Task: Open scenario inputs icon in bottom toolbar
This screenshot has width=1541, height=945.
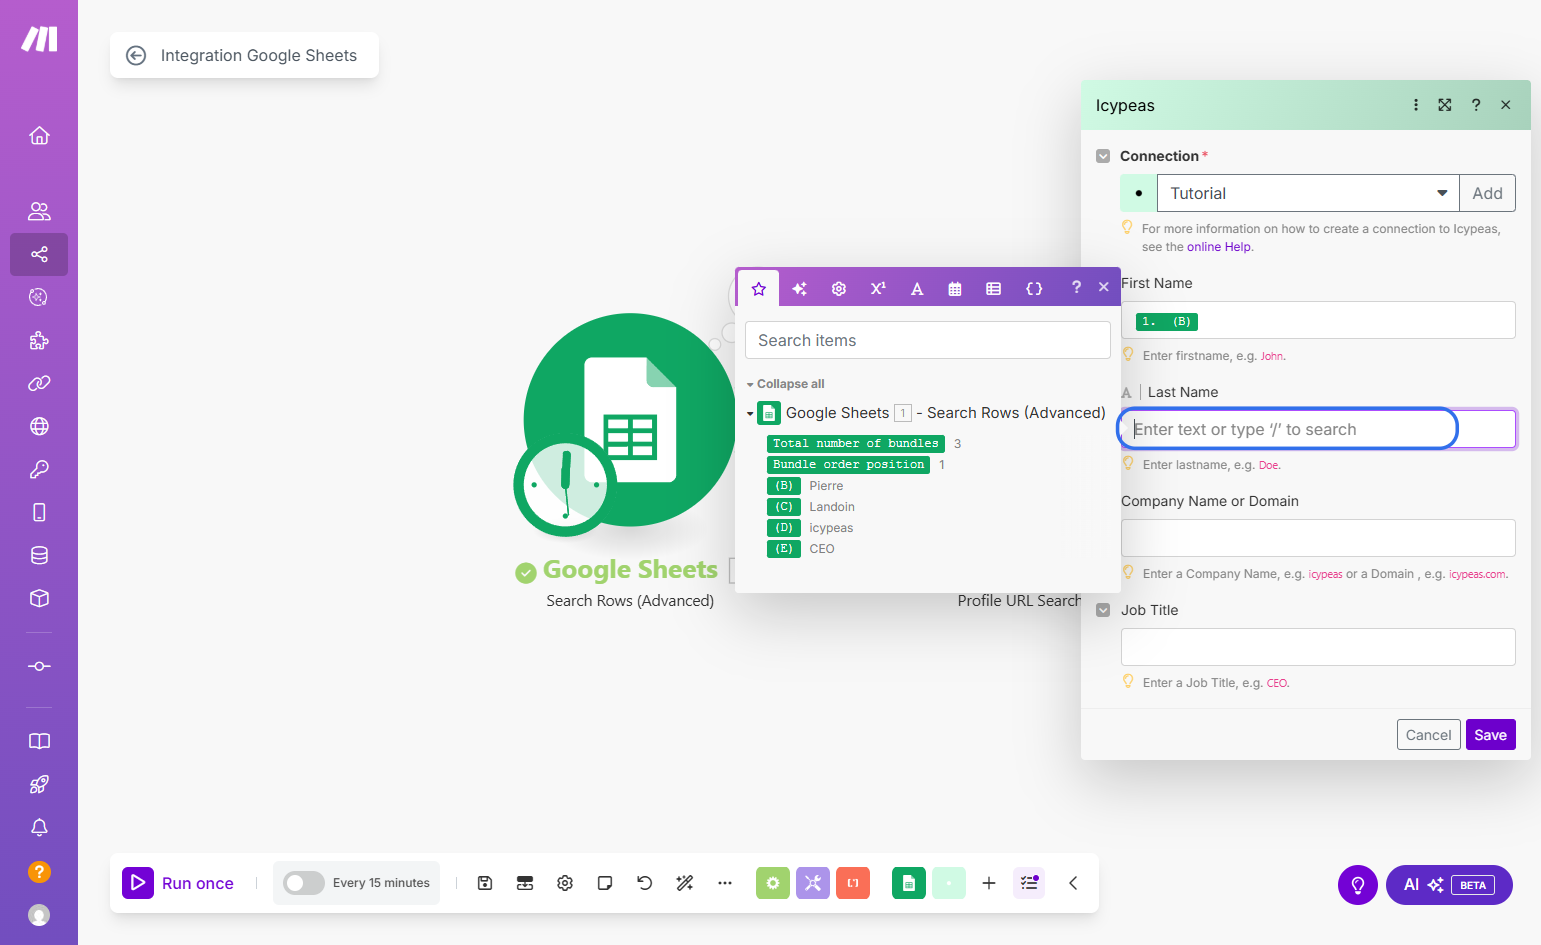Action: point(525,883)
